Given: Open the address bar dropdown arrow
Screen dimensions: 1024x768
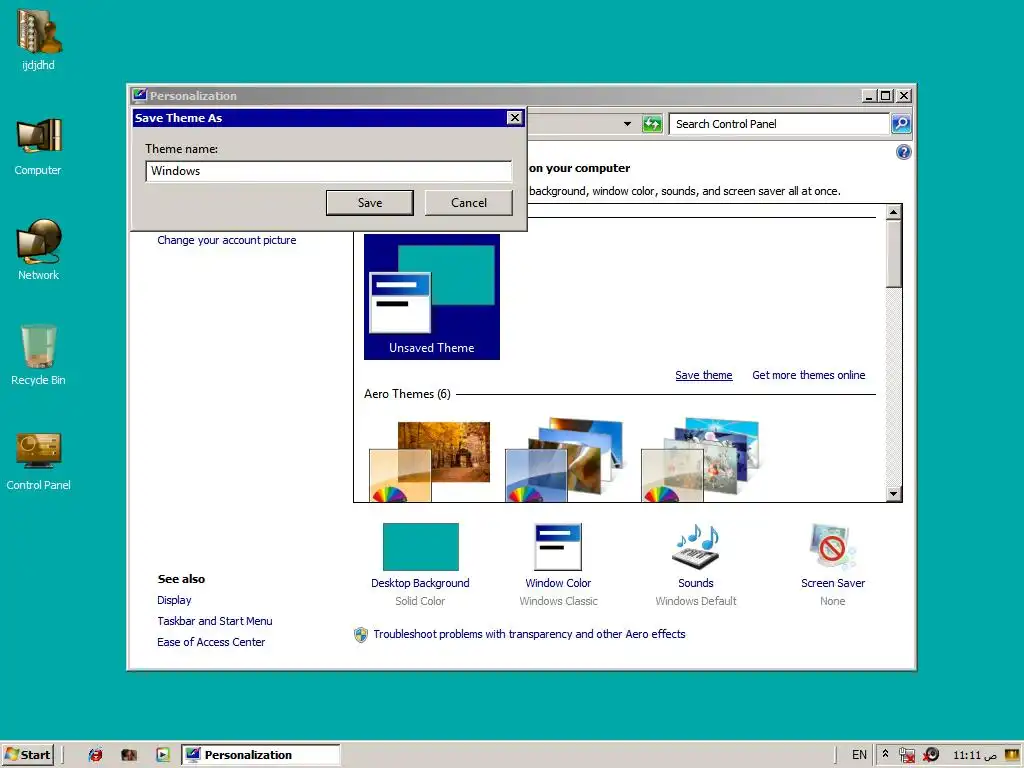Looking at the screenshot, I should click(x=628, y=123).
